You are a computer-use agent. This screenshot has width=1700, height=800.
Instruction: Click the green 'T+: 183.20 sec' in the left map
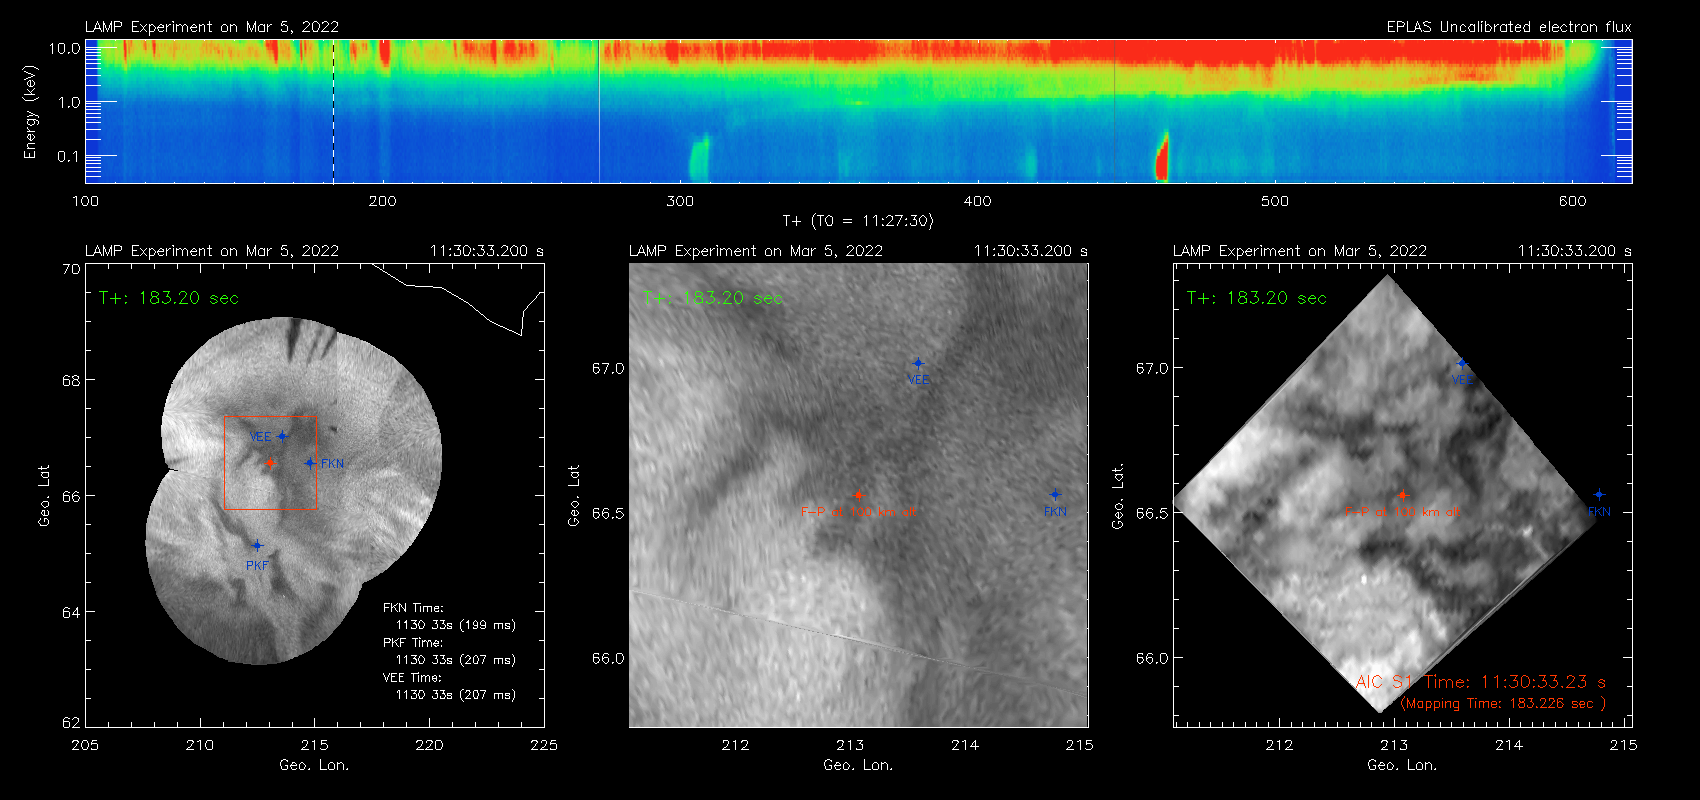(169, 298)
